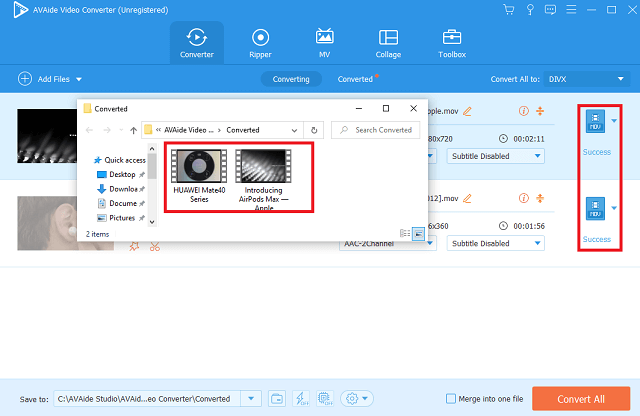This screenshot has height=416, width=640.
Task: Open second video's Subtitle Disabled dropdown
Action: [x=496, y=243]
